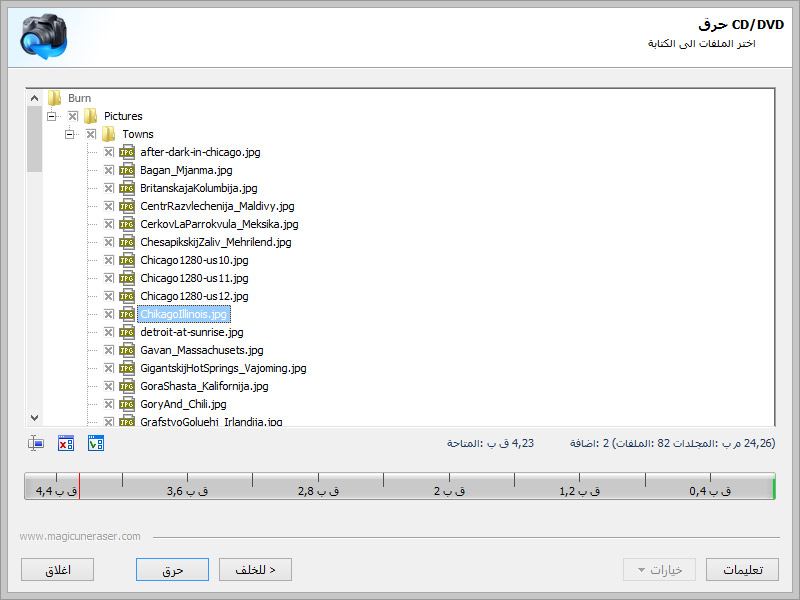The width and height of the screenshot is (800, 600).
Task: Click JPG icon of CerkovLaParrokvula_Meksika.jpg
Action: [127, 224]
